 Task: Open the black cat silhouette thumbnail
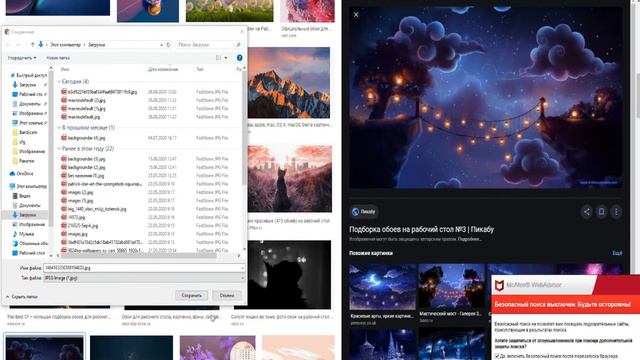tap(289, 274)
